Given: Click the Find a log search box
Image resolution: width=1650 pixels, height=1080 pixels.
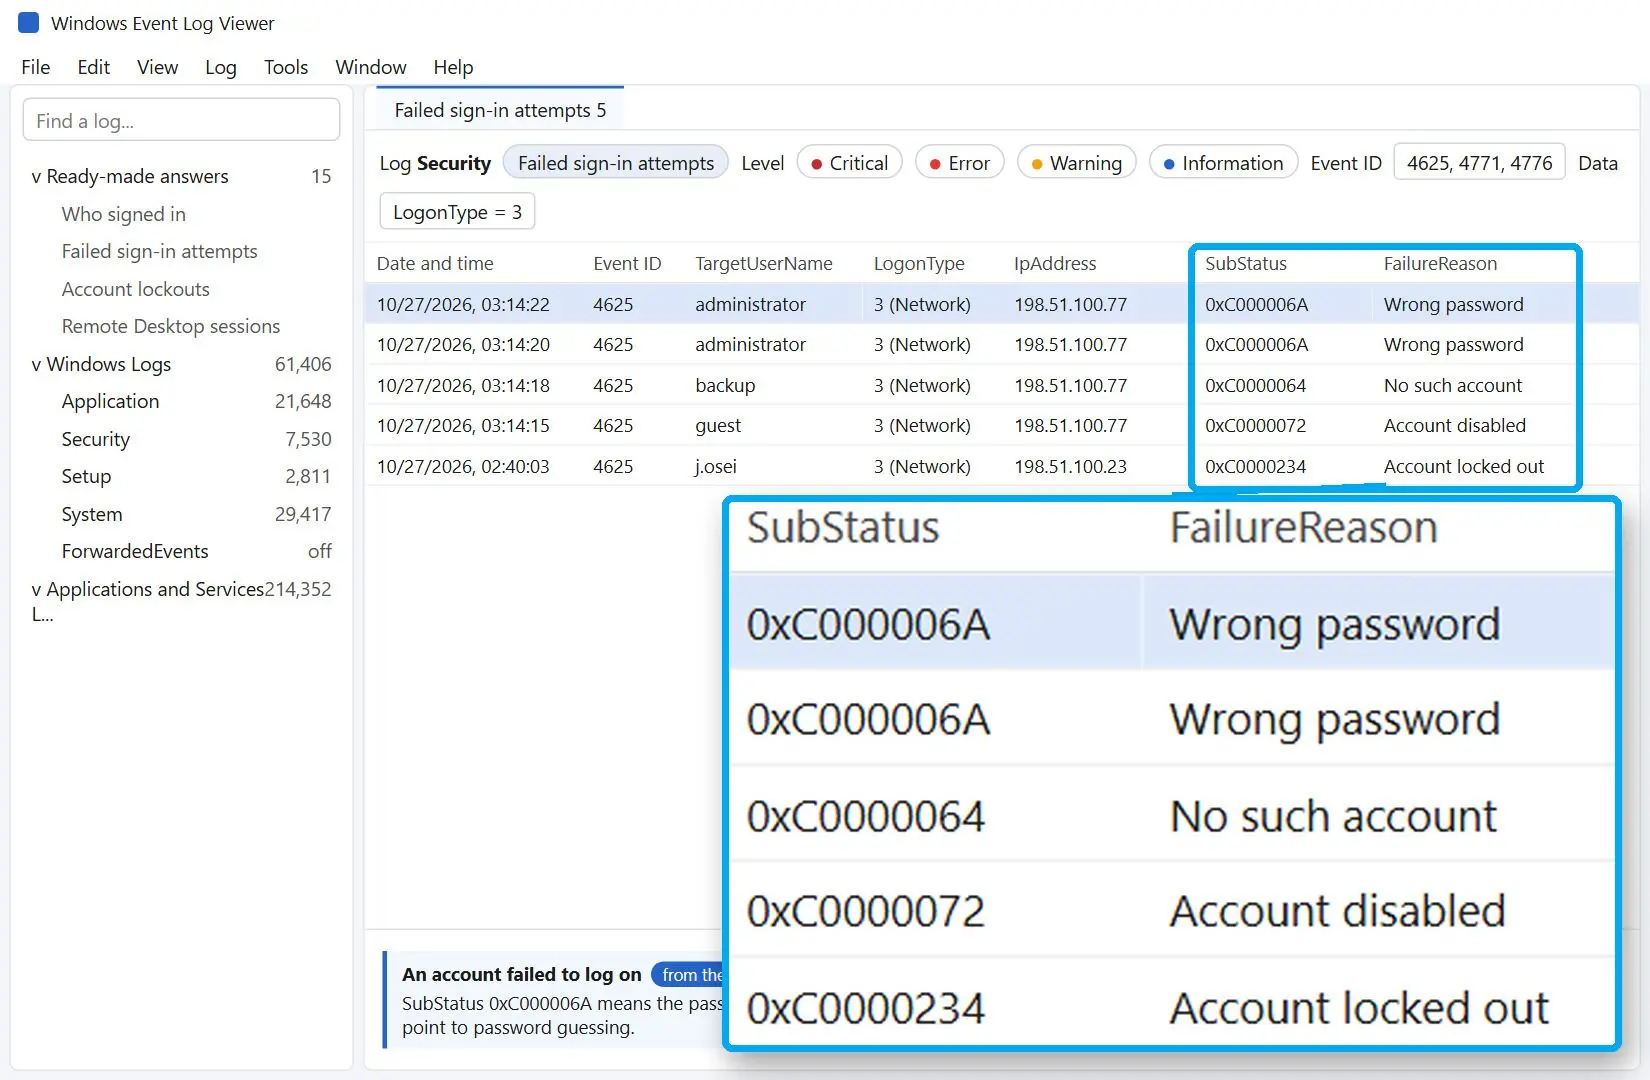Looking at the screenshot, I should tap(181, 120).
